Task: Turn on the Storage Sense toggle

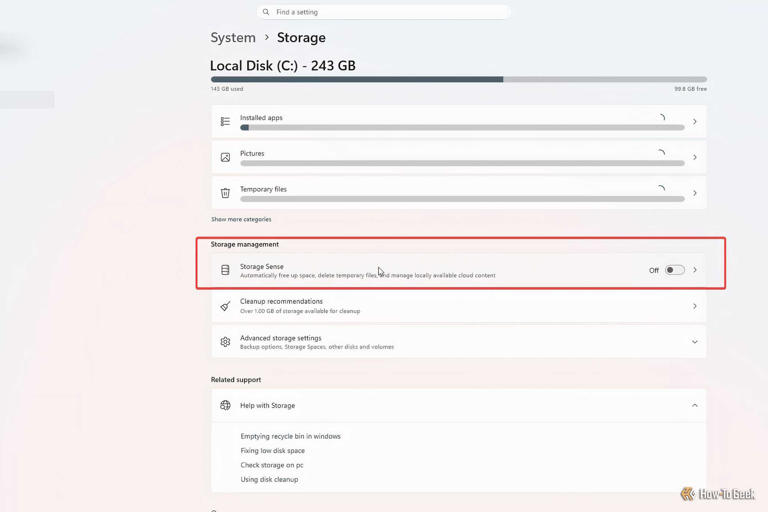Action: tap(674, 270)
